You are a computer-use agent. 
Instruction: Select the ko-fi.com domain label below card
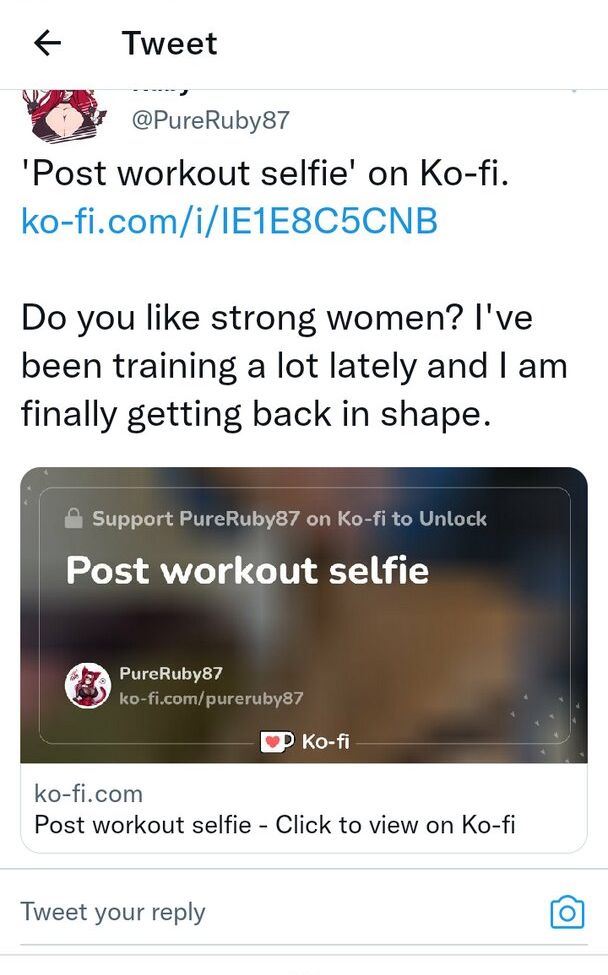[x=88, y=794]
